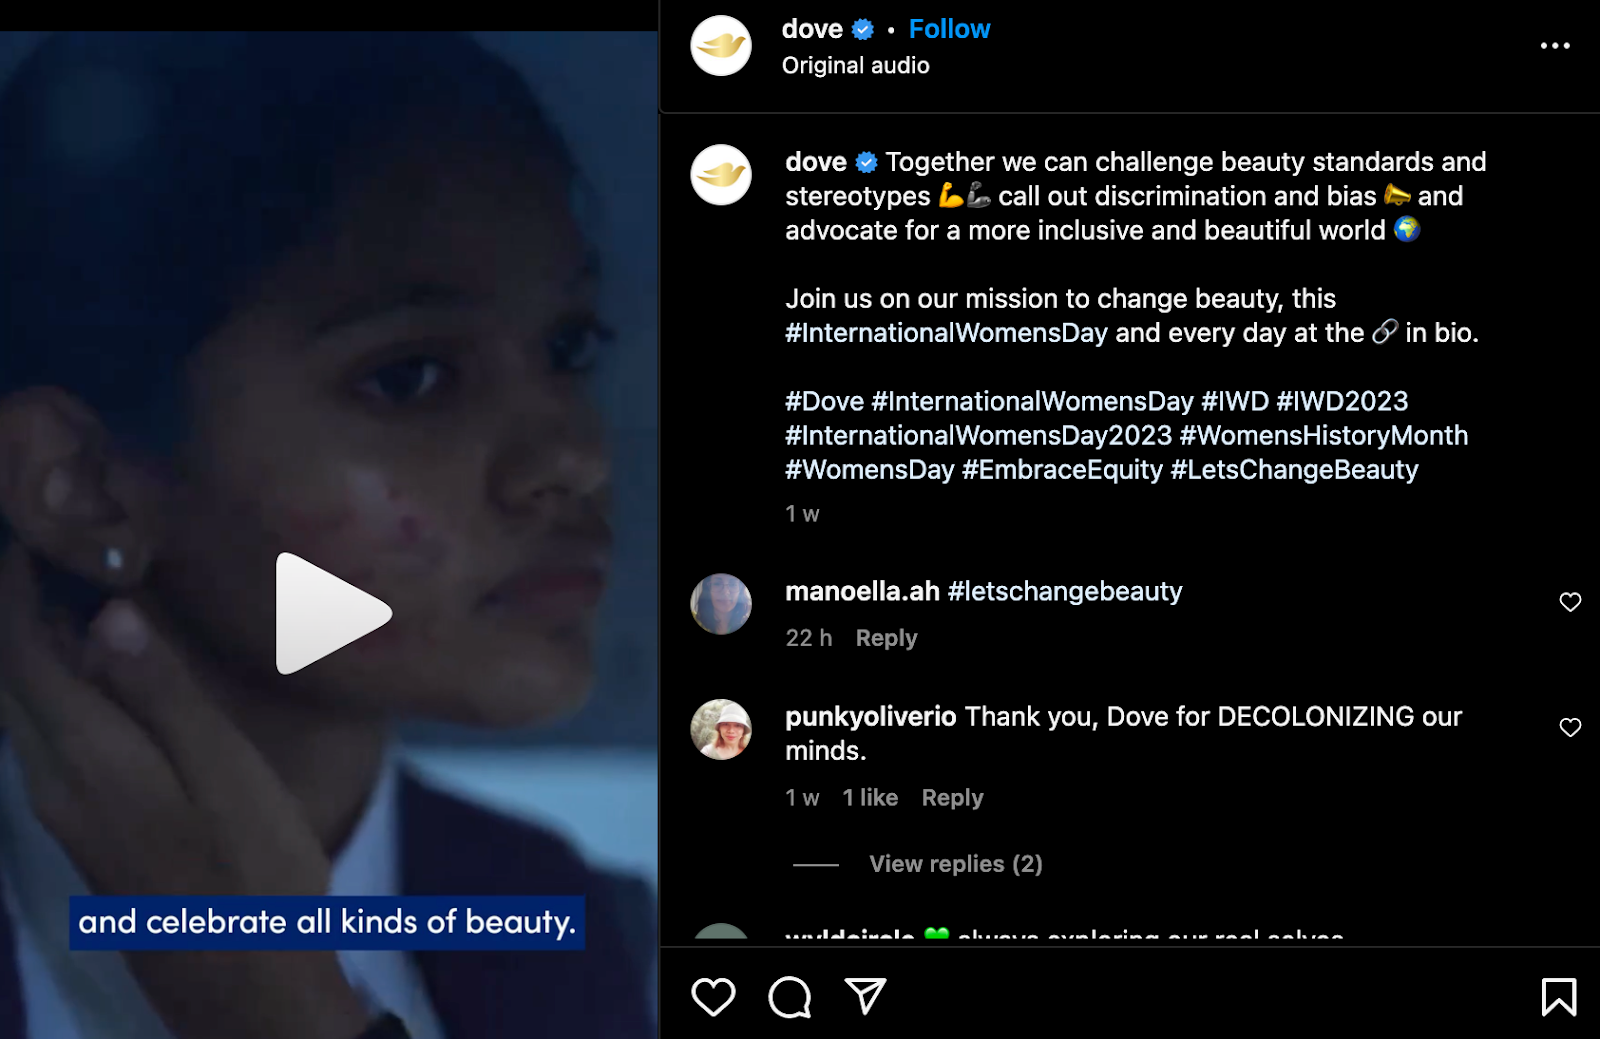Image resolution: width=1600 pixels, height=1039 pixels.
Task: Open the Original audio link
Action: pyautogui.click(x=856, y=66)
